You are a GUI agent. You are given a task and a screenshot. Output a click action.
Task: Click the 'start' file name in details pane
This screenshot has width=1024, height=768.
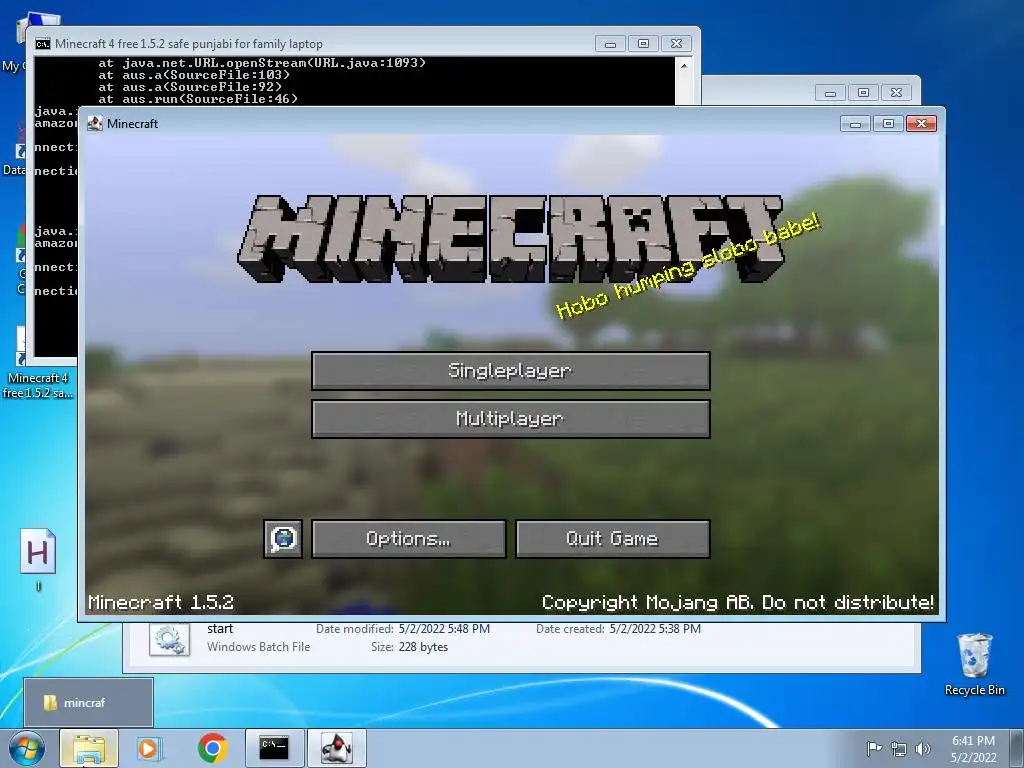click(220, 629)
